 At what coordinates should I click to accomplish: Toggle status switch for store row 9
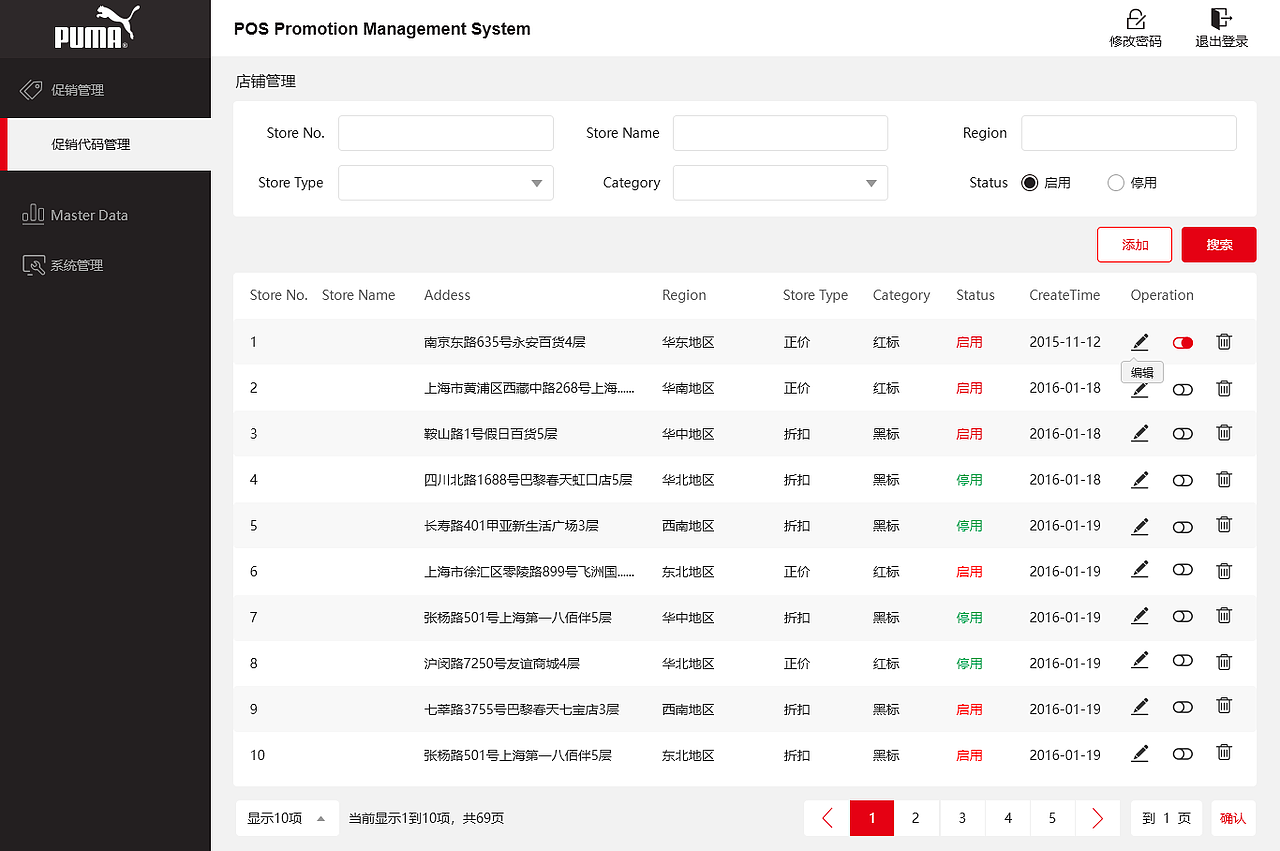(x=1183, y=707)
